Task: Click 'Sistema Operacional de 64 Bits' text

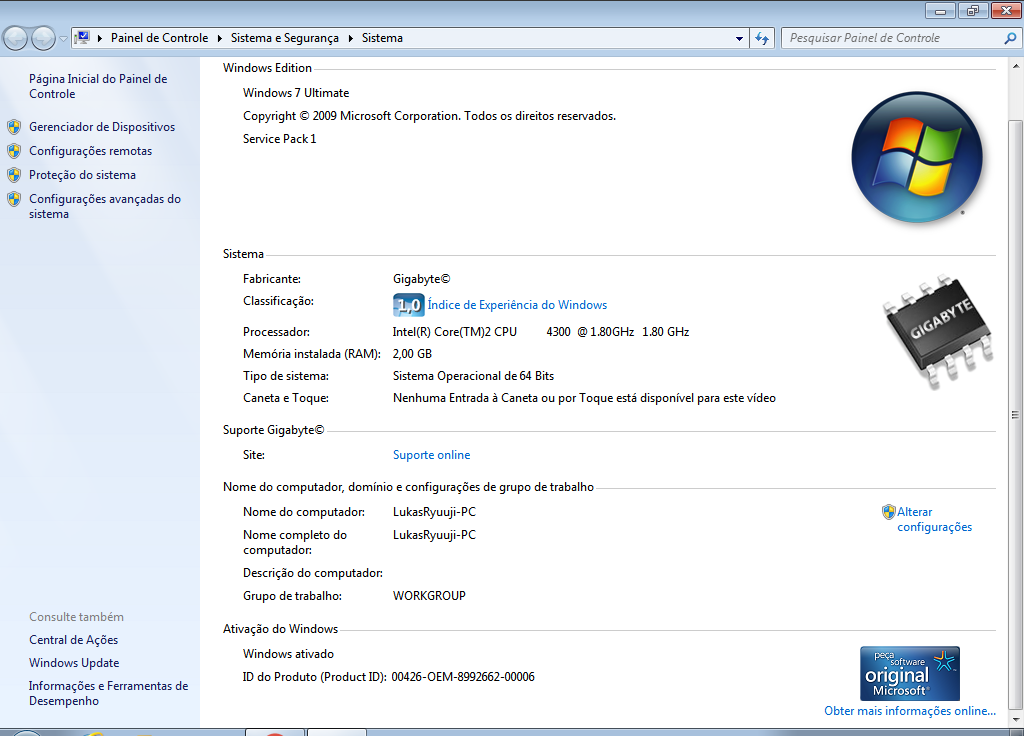Action: click(x=473, y=376)
